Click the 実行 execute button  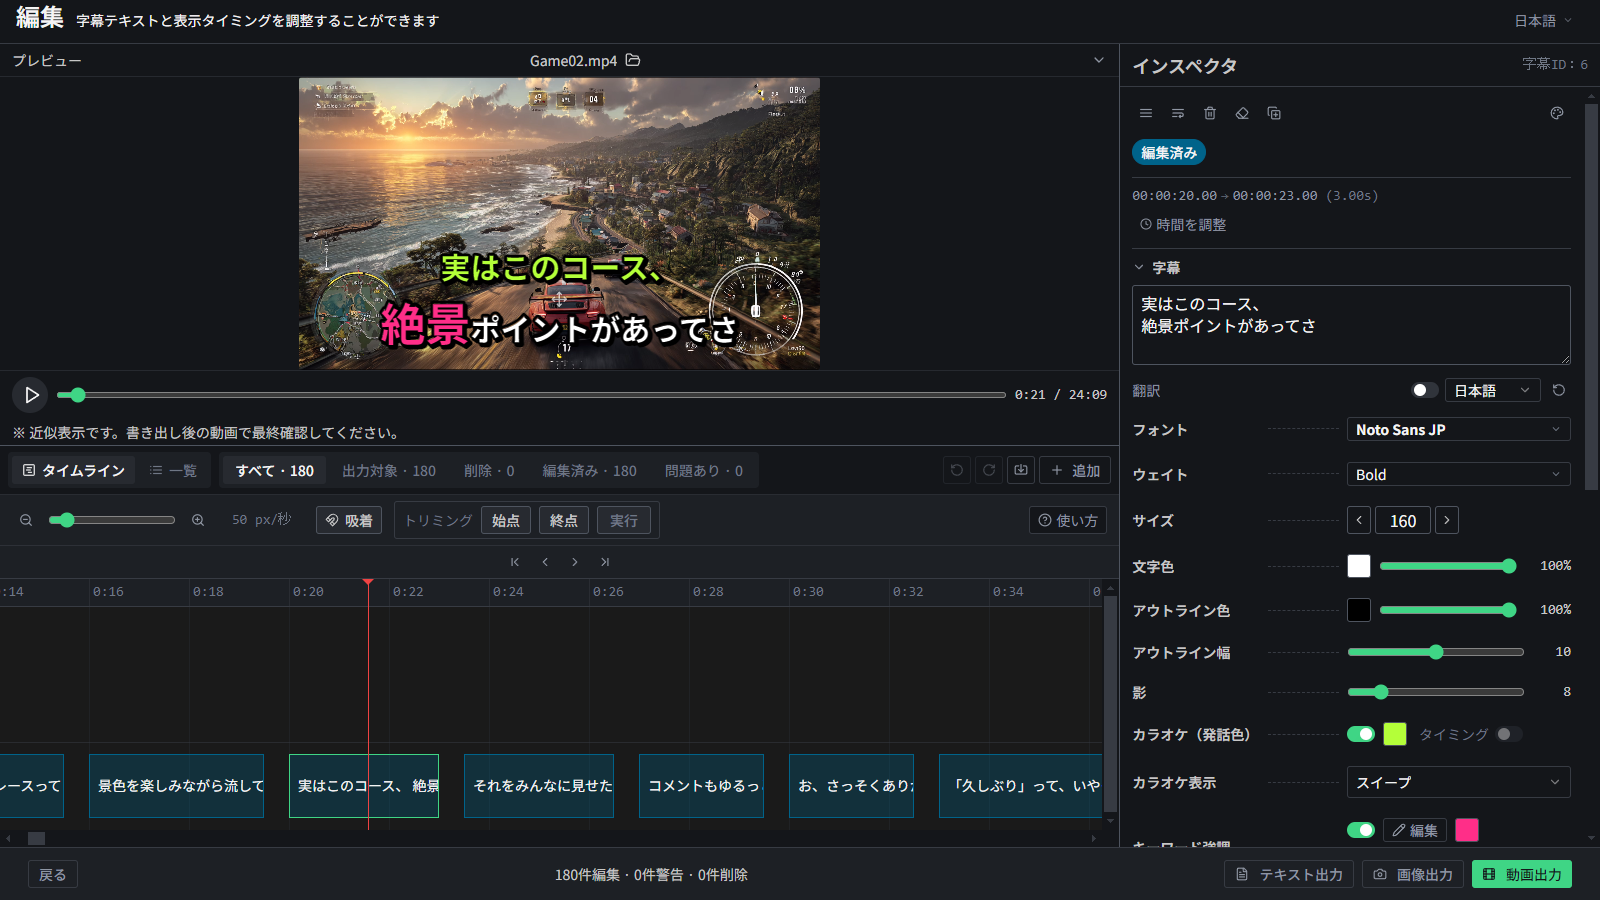[624, 520]
